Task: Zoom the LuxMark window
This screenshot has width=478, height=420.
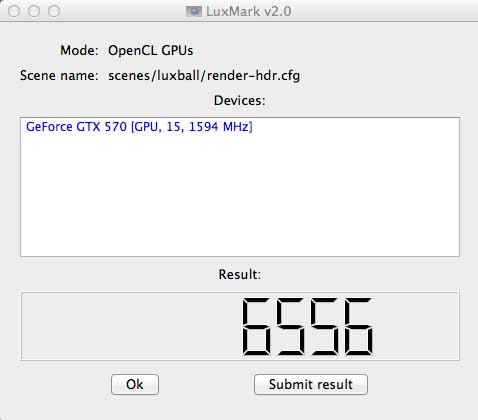Action: pyautogui.click(x=54, y=11)
